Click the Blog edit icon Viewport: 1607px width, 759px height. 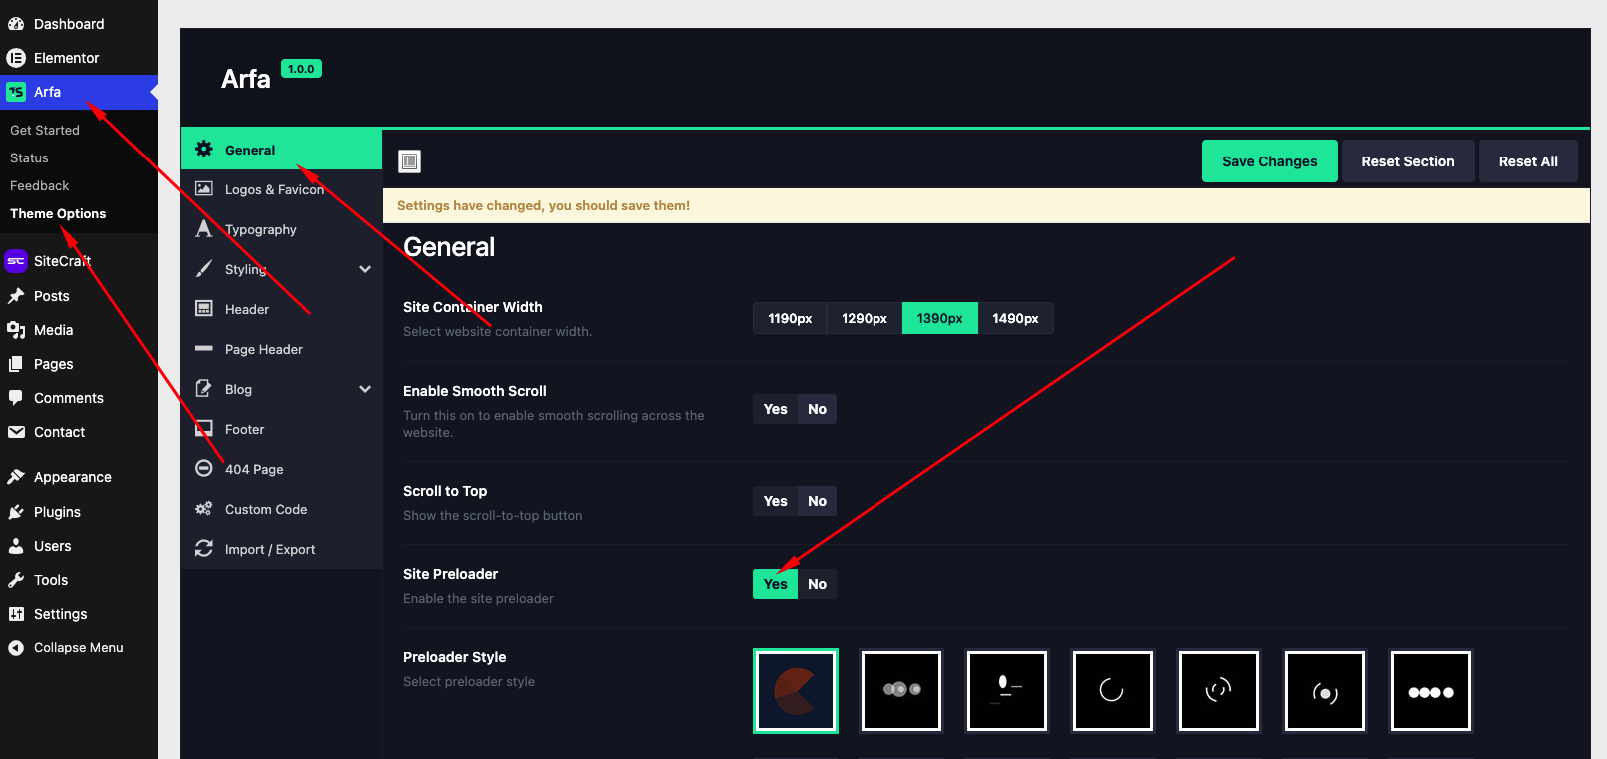tap(204, 389)
